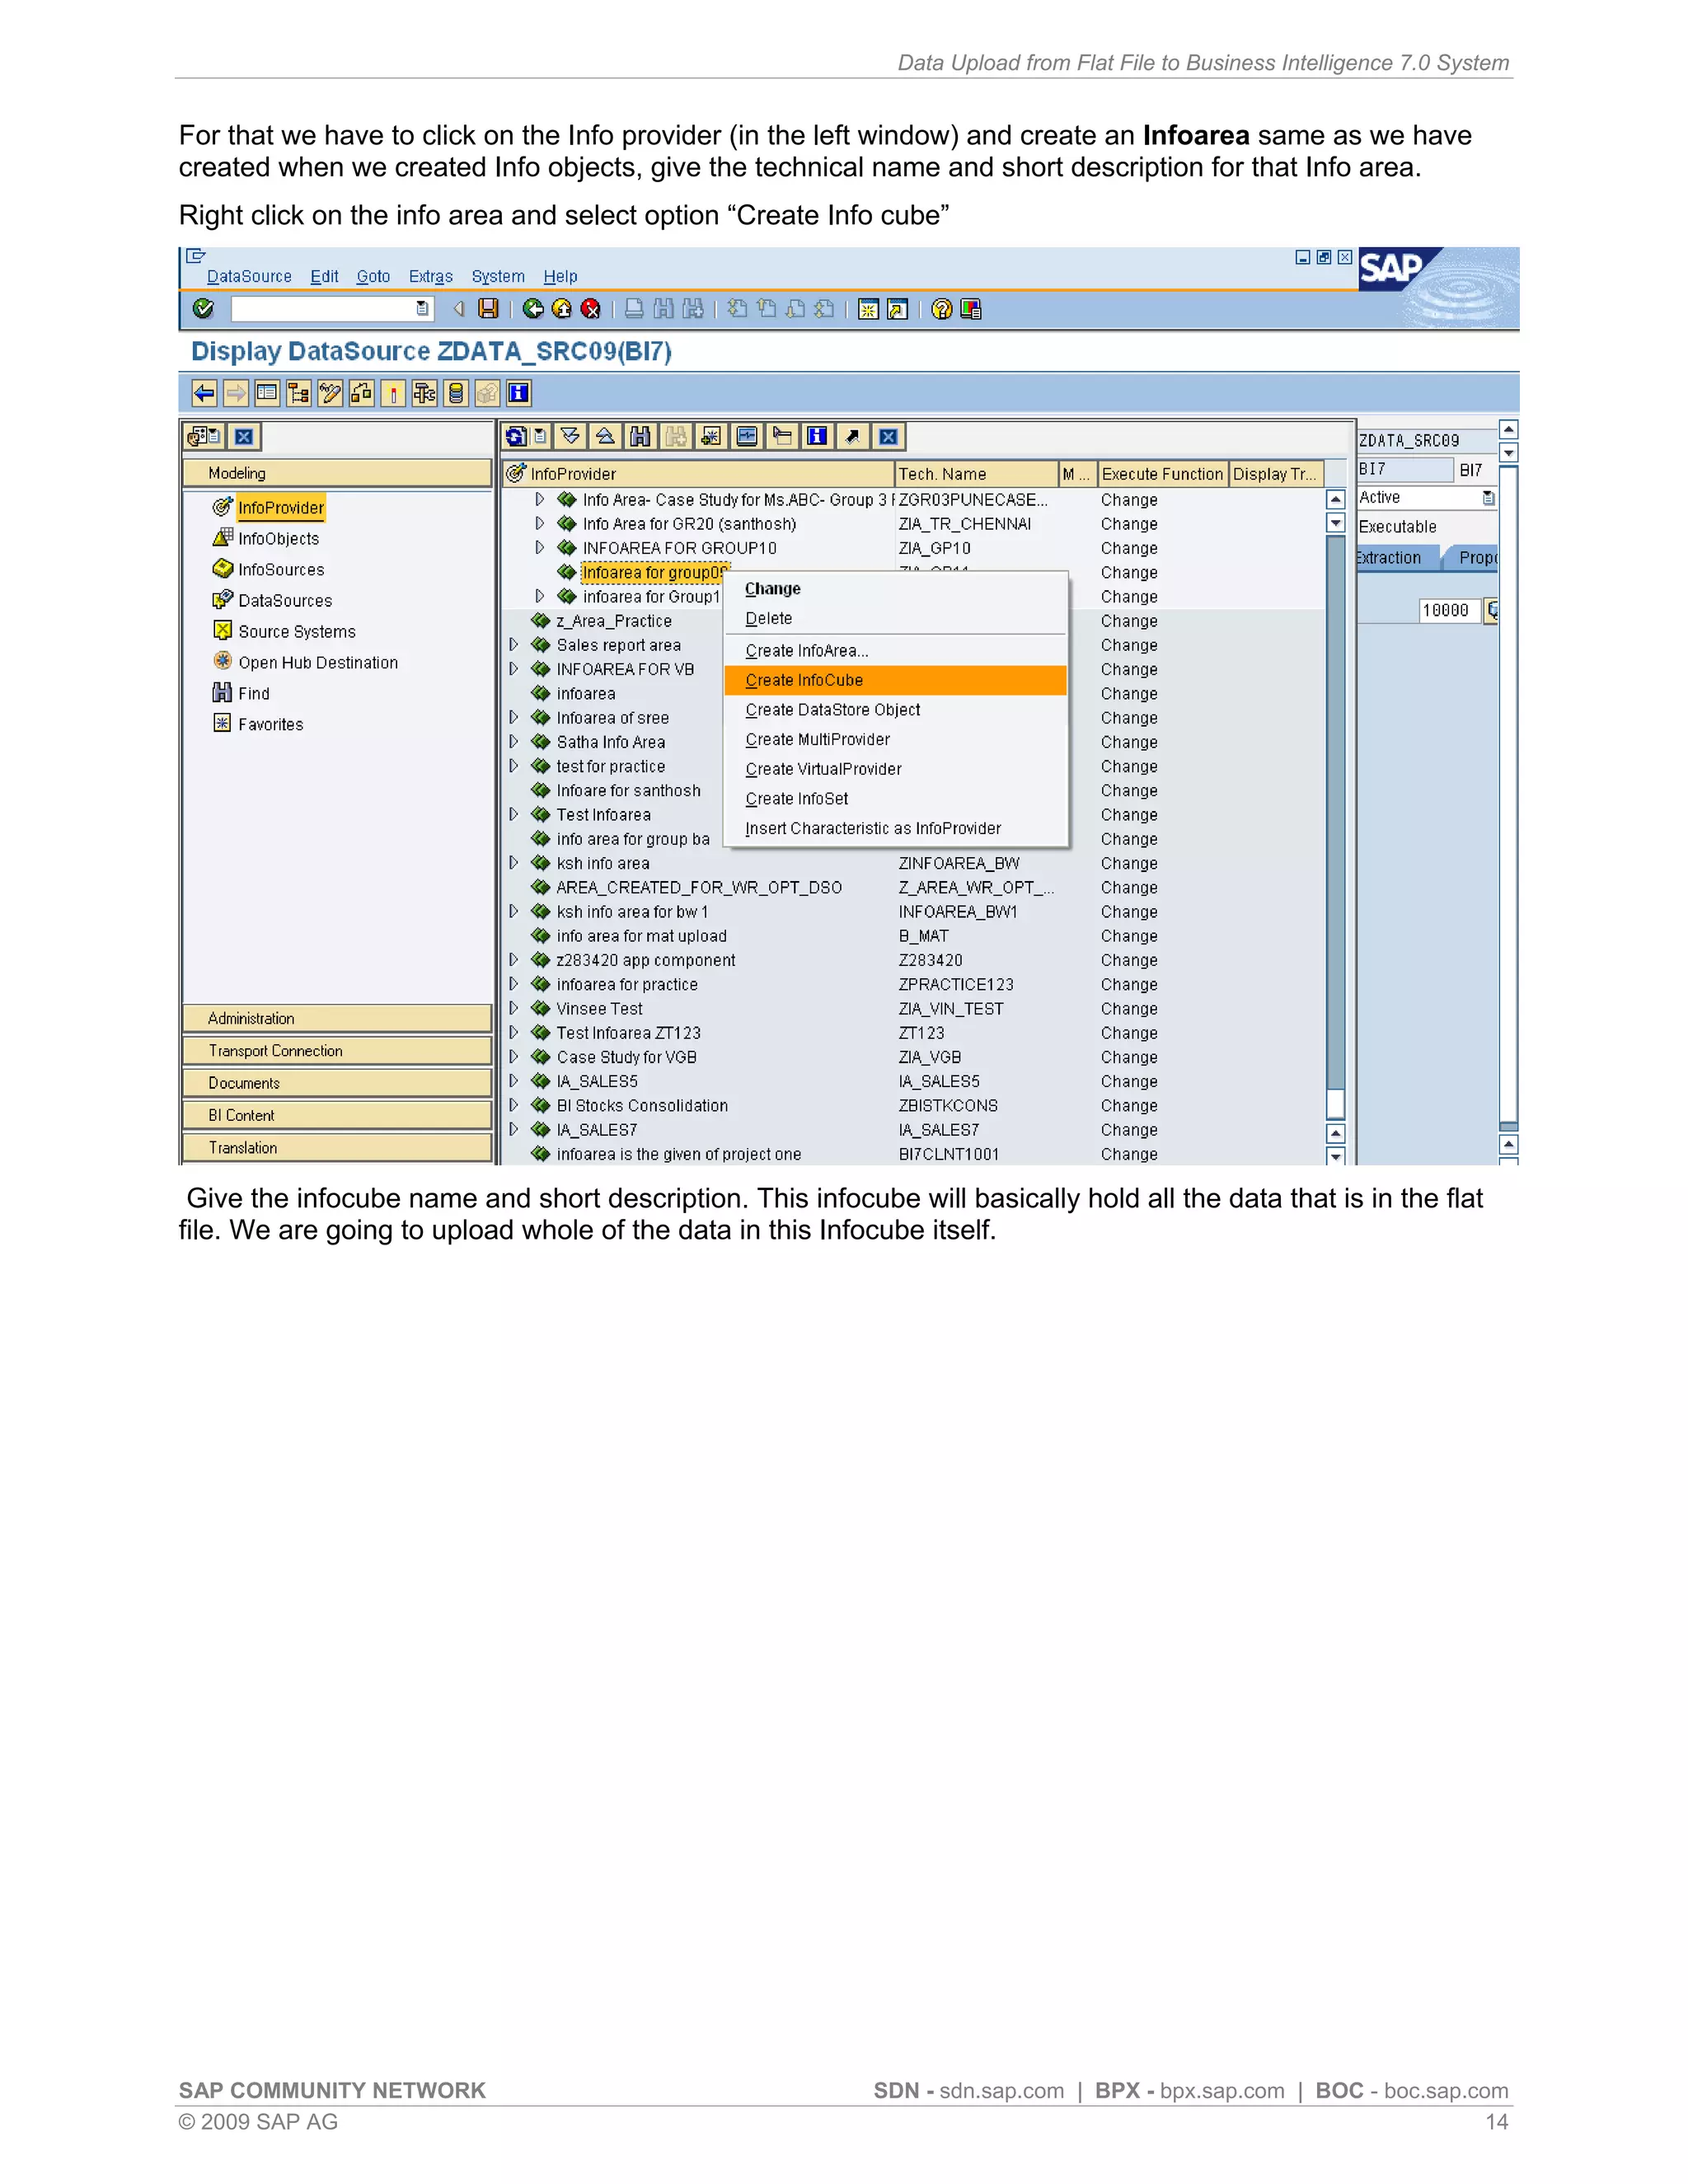Expand the Satha Info Area node
The width and height of the screenshot is (1688, 2184).
pyautogui.click(x=514, y=742)
